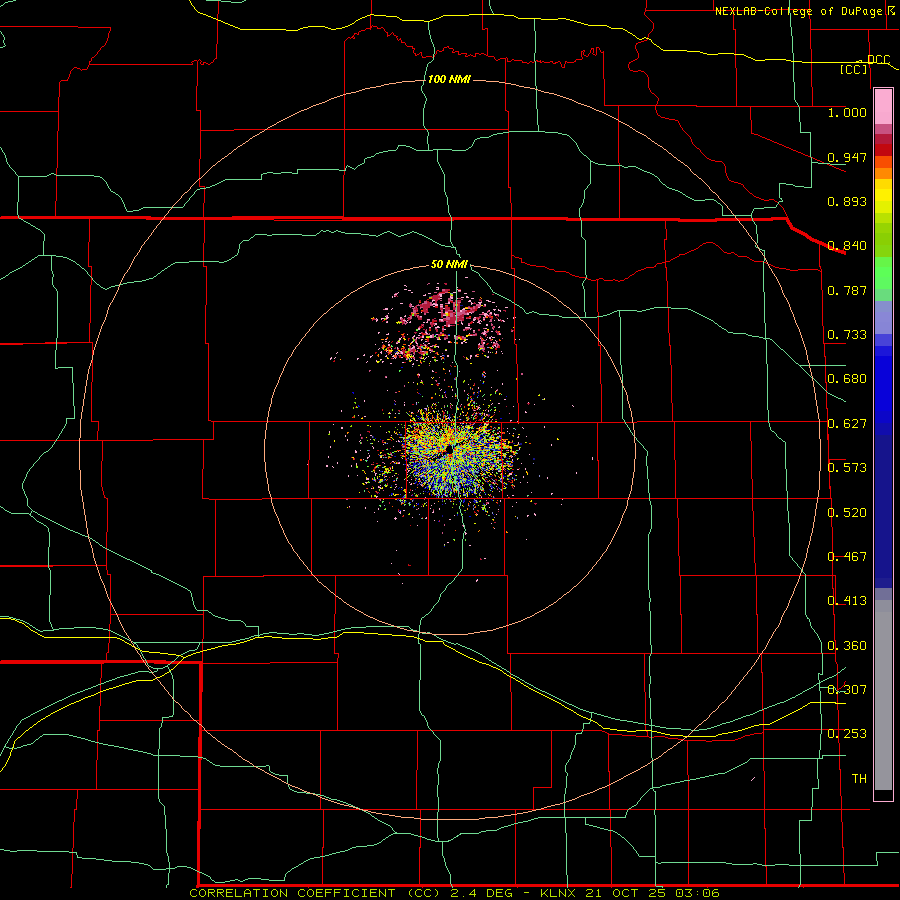Click the DCC label above the color scale

pyautogui.click(x=878, y=60)
